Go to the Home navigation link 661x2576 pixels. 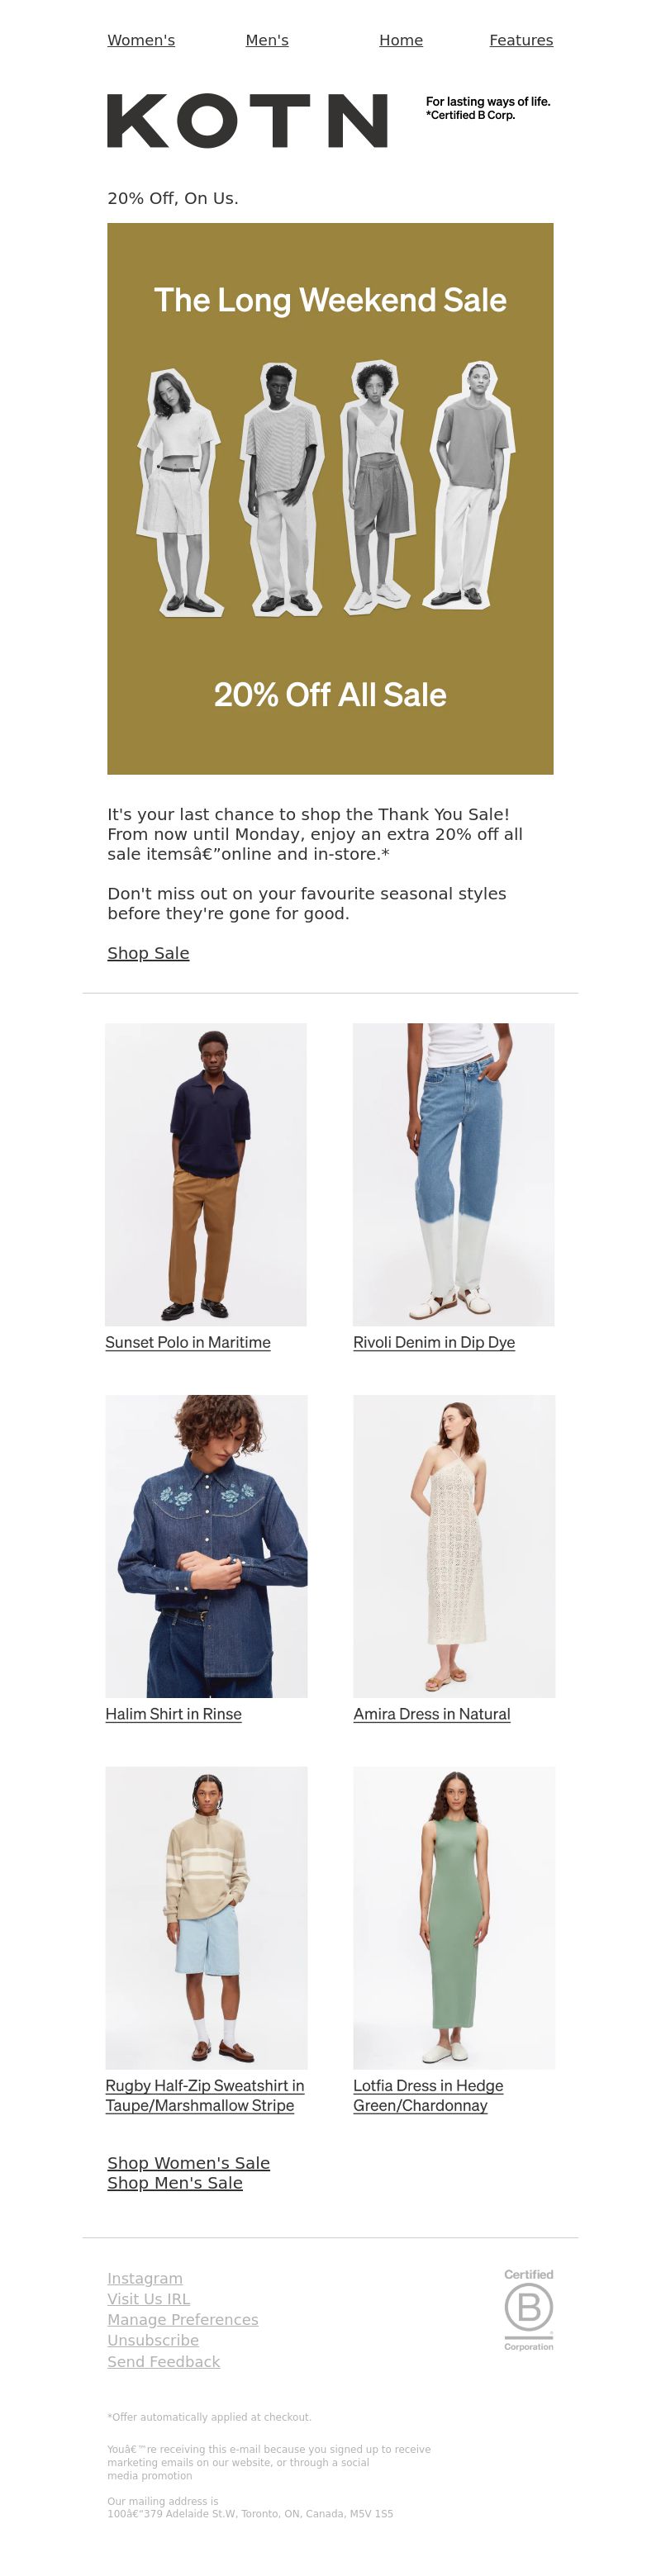pyautogui.click(x=401, y=40)
